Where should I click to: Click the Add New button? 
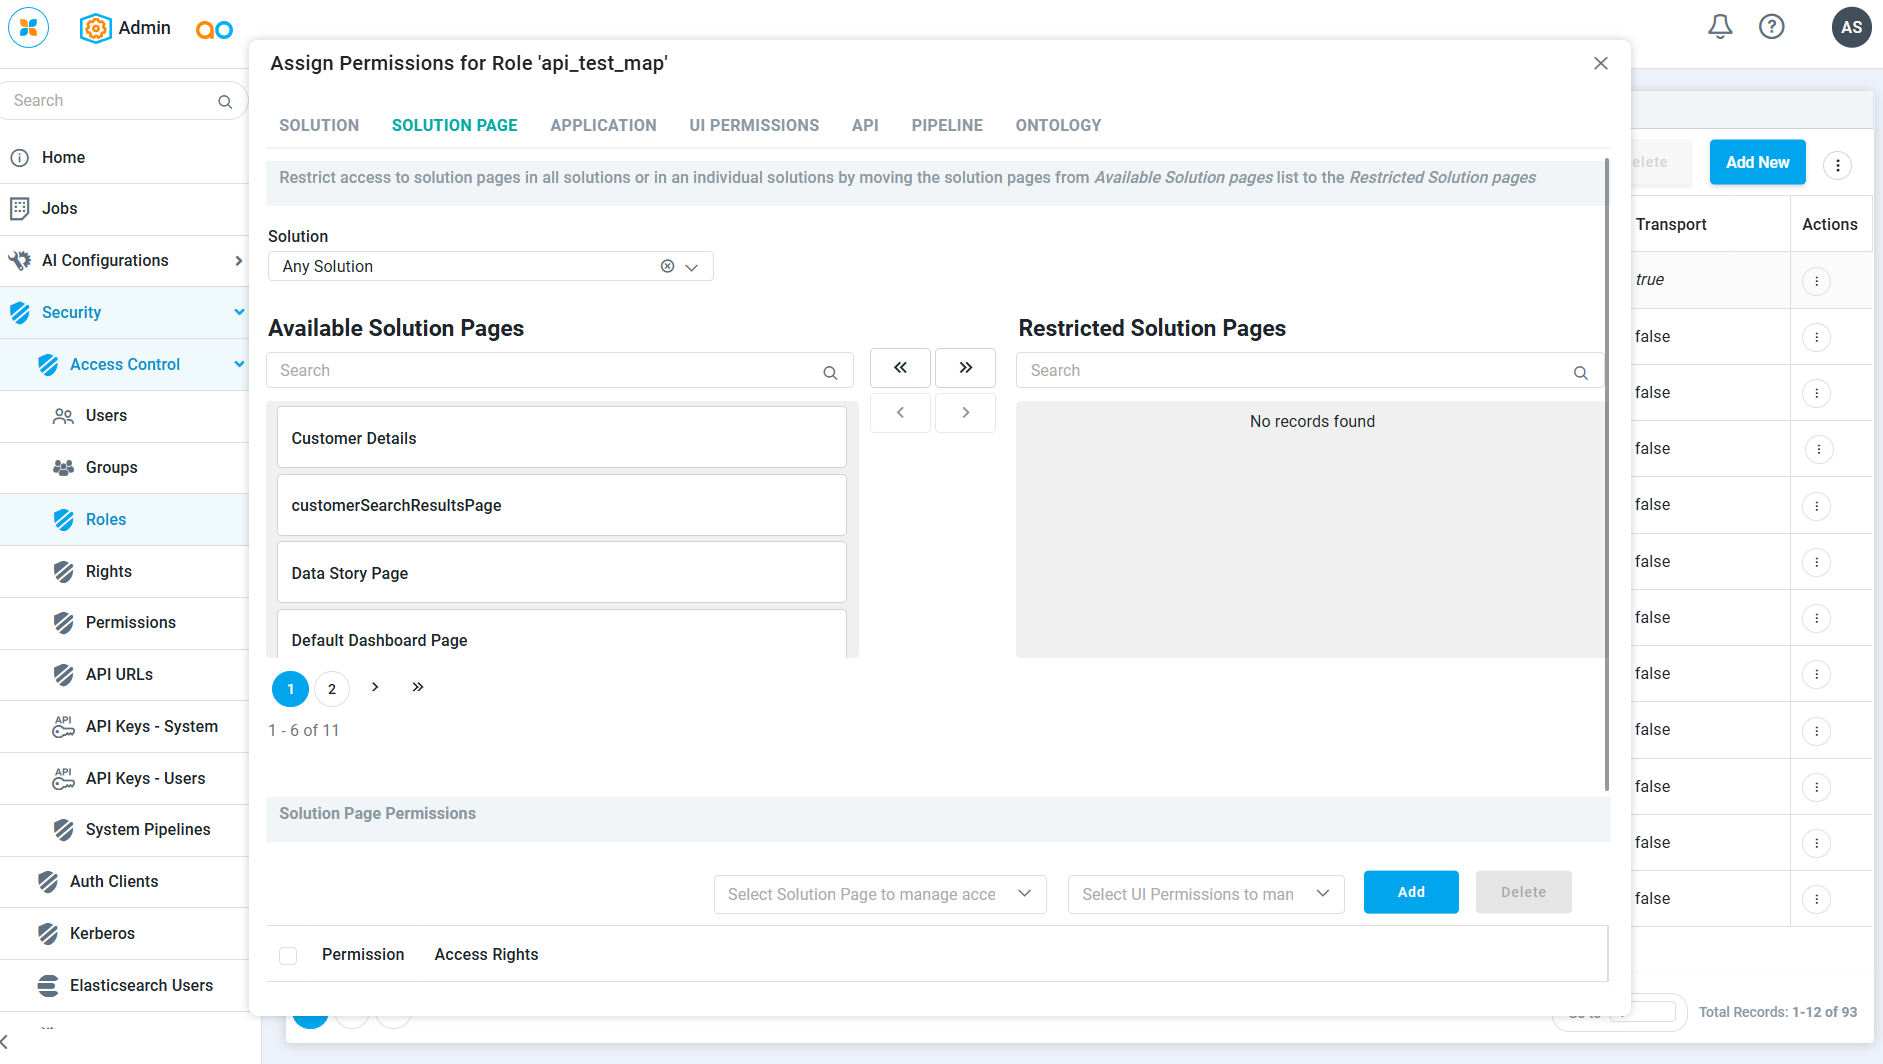tap(1757, 162)
